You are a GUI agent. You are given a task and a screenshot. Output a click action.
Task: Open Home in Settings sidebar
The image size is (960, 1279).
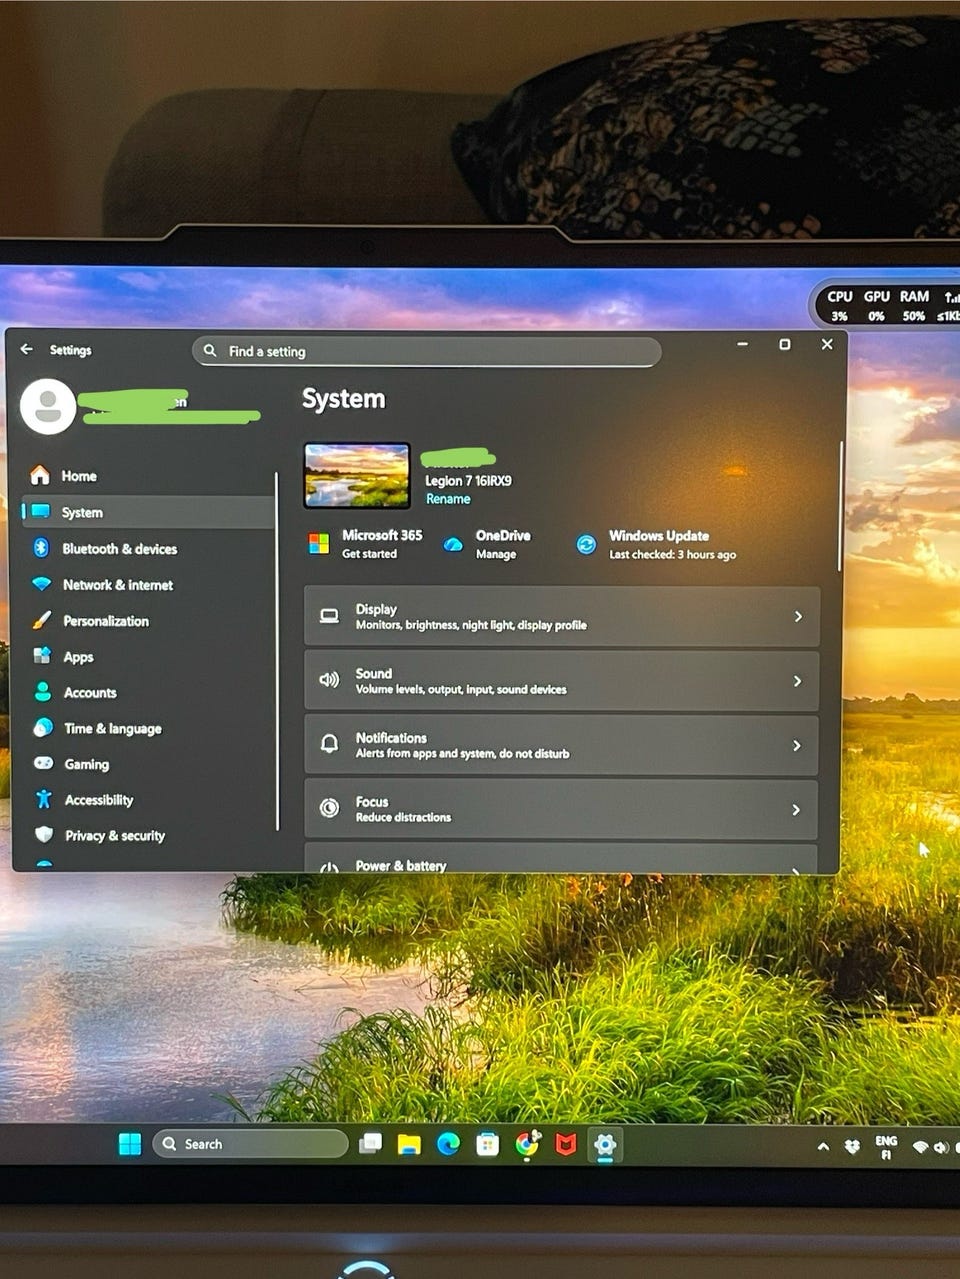pyautogui.click(x=147, y=476)
